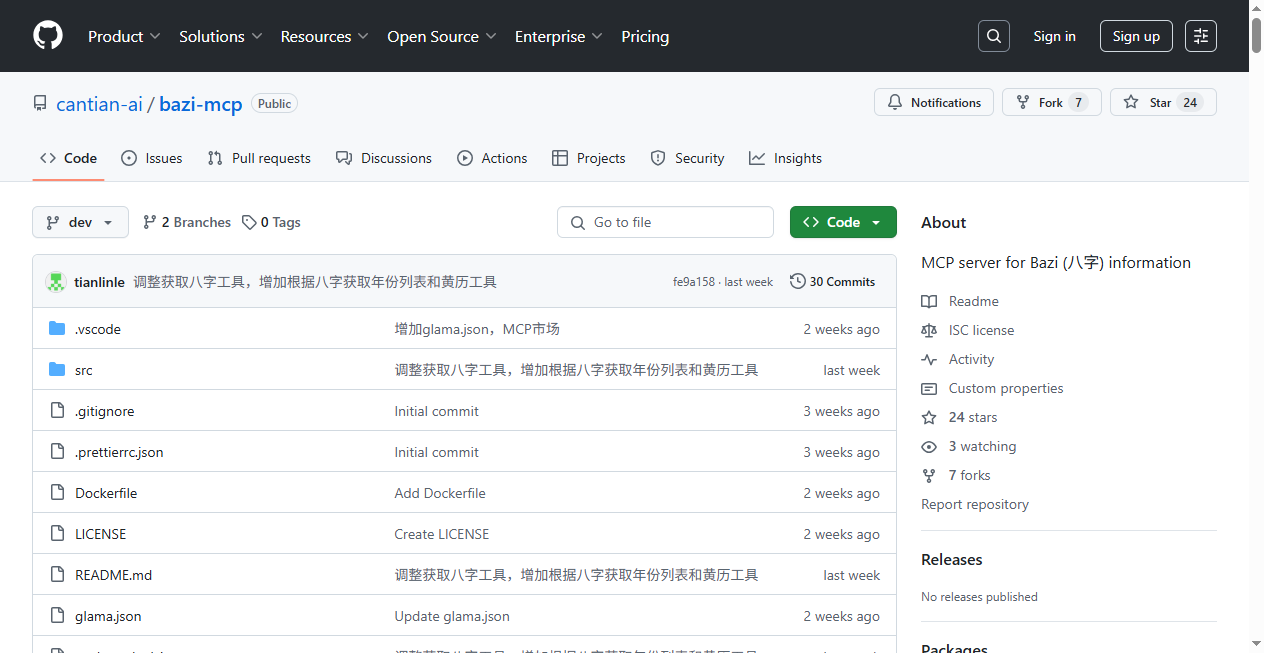Screen dimensions: 1264x653
Task: Switch to the Insights tab
Action: [x=785, y=158]
